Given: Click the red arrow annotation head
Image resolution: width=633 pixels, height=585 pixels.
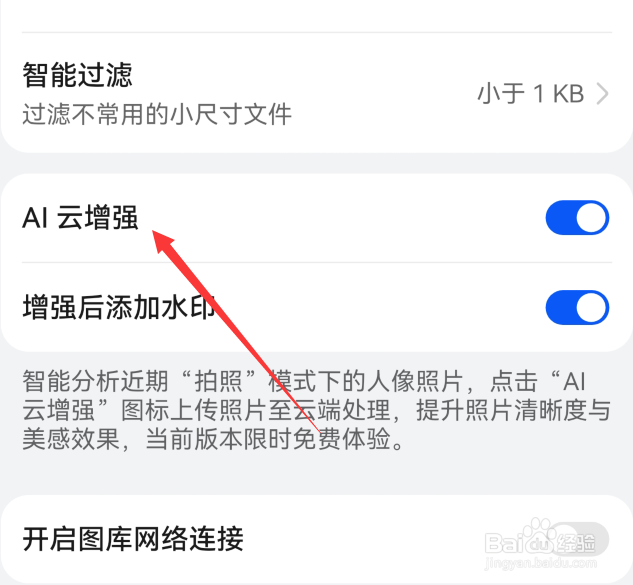Looking at the screenshot, I should 162,240.
